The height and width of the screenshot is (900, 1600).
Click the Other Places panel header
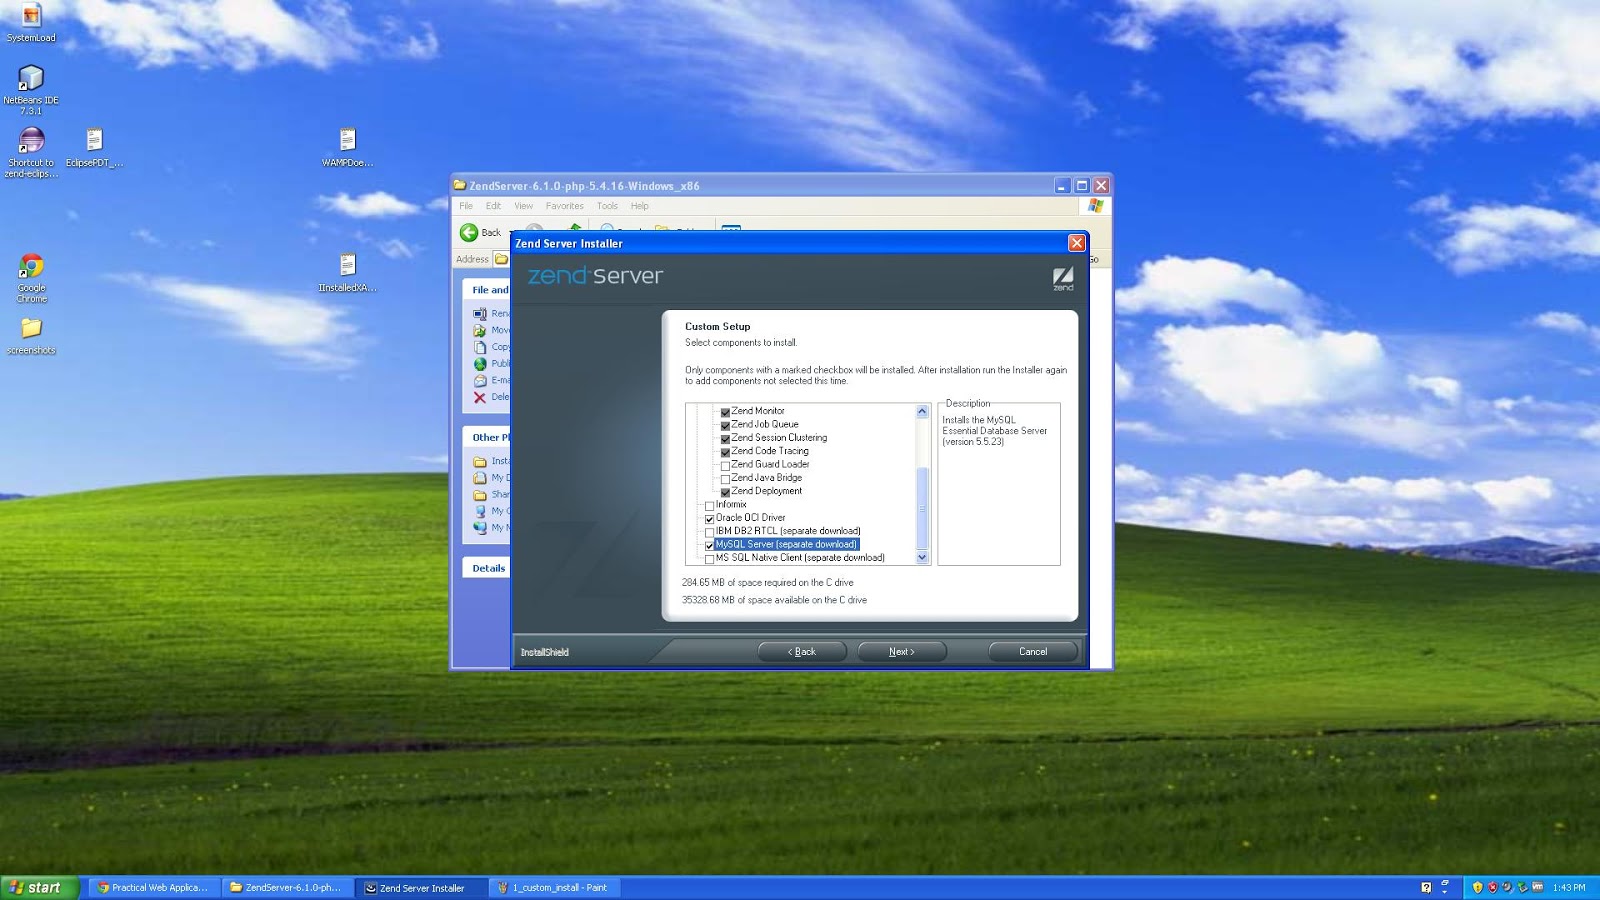click(x=488, y=437)
